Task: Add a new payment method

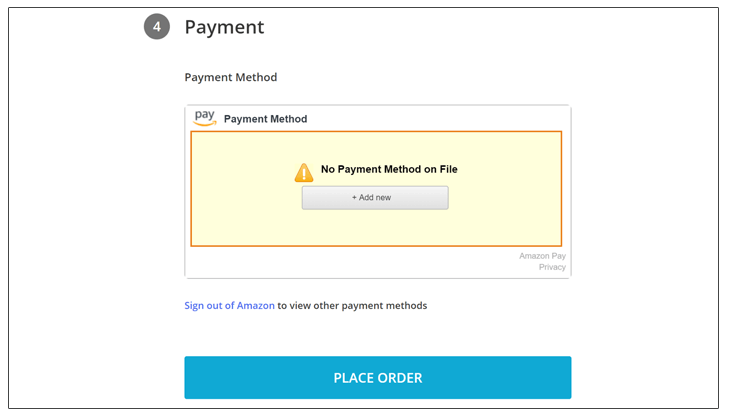Action: point(375,198)
